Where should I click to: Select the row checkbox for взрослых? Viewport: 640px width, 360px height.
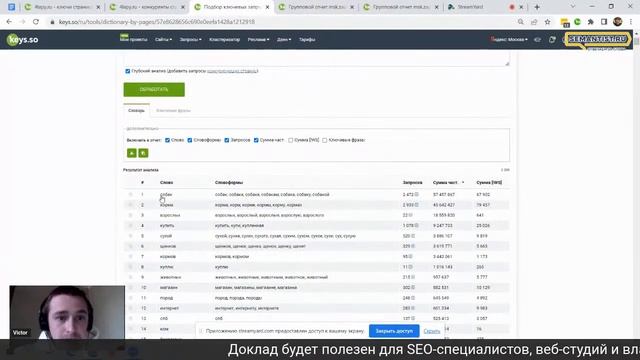131,215
